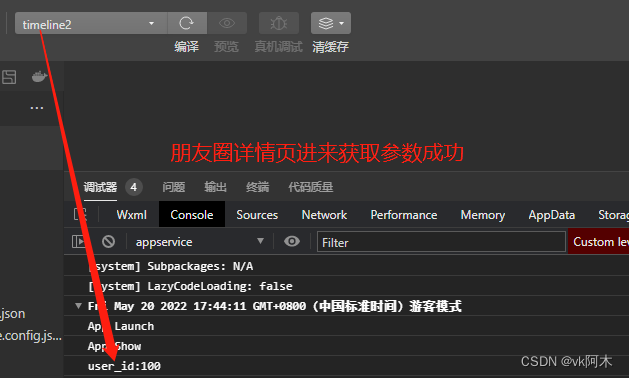Click the save layout sidebar icon
This screenshot has height=378, width=629.
pyautogui.click(x=9, y=77)
